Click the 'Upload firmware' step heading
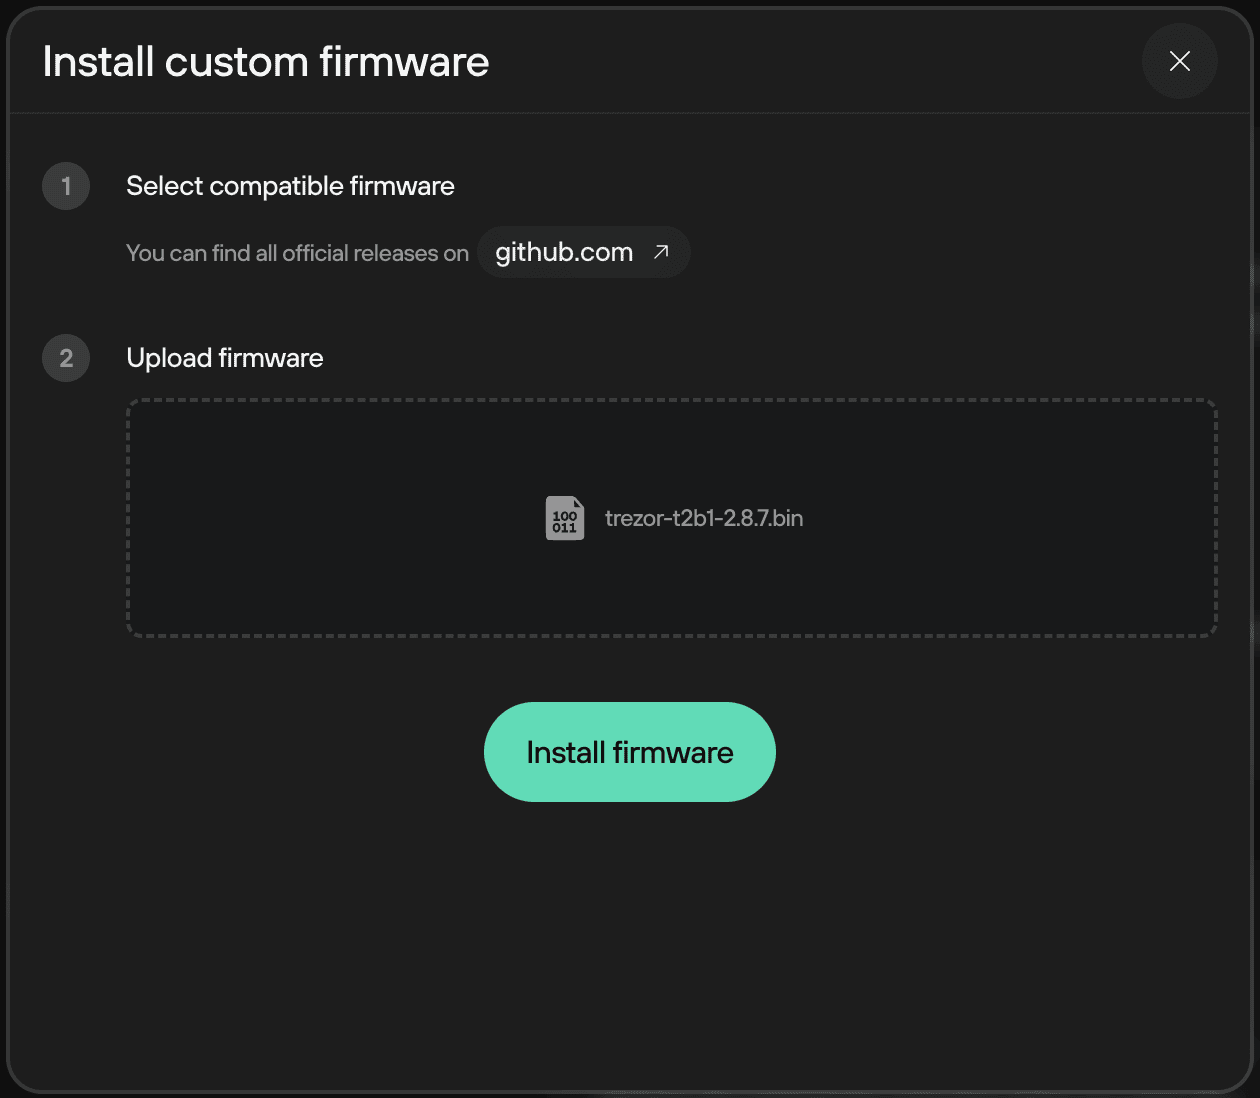 [225, 358]
